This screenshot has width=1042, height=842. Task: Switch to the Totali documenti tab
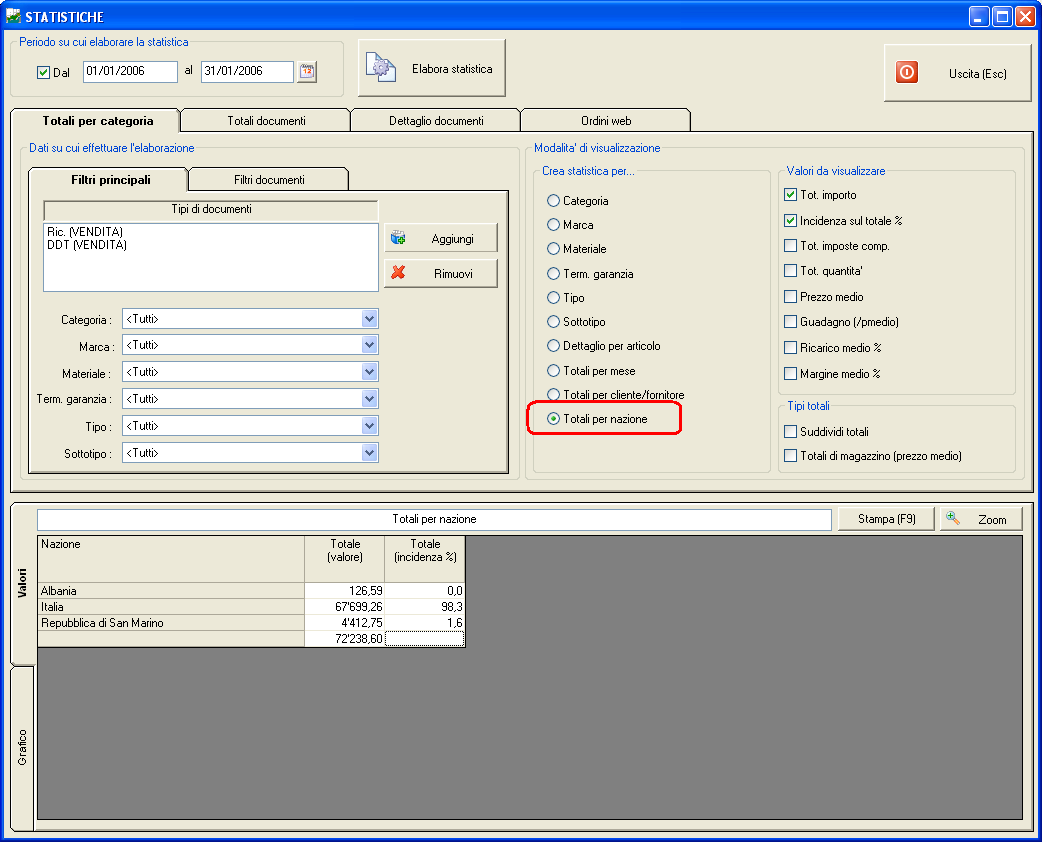(266, 121)
